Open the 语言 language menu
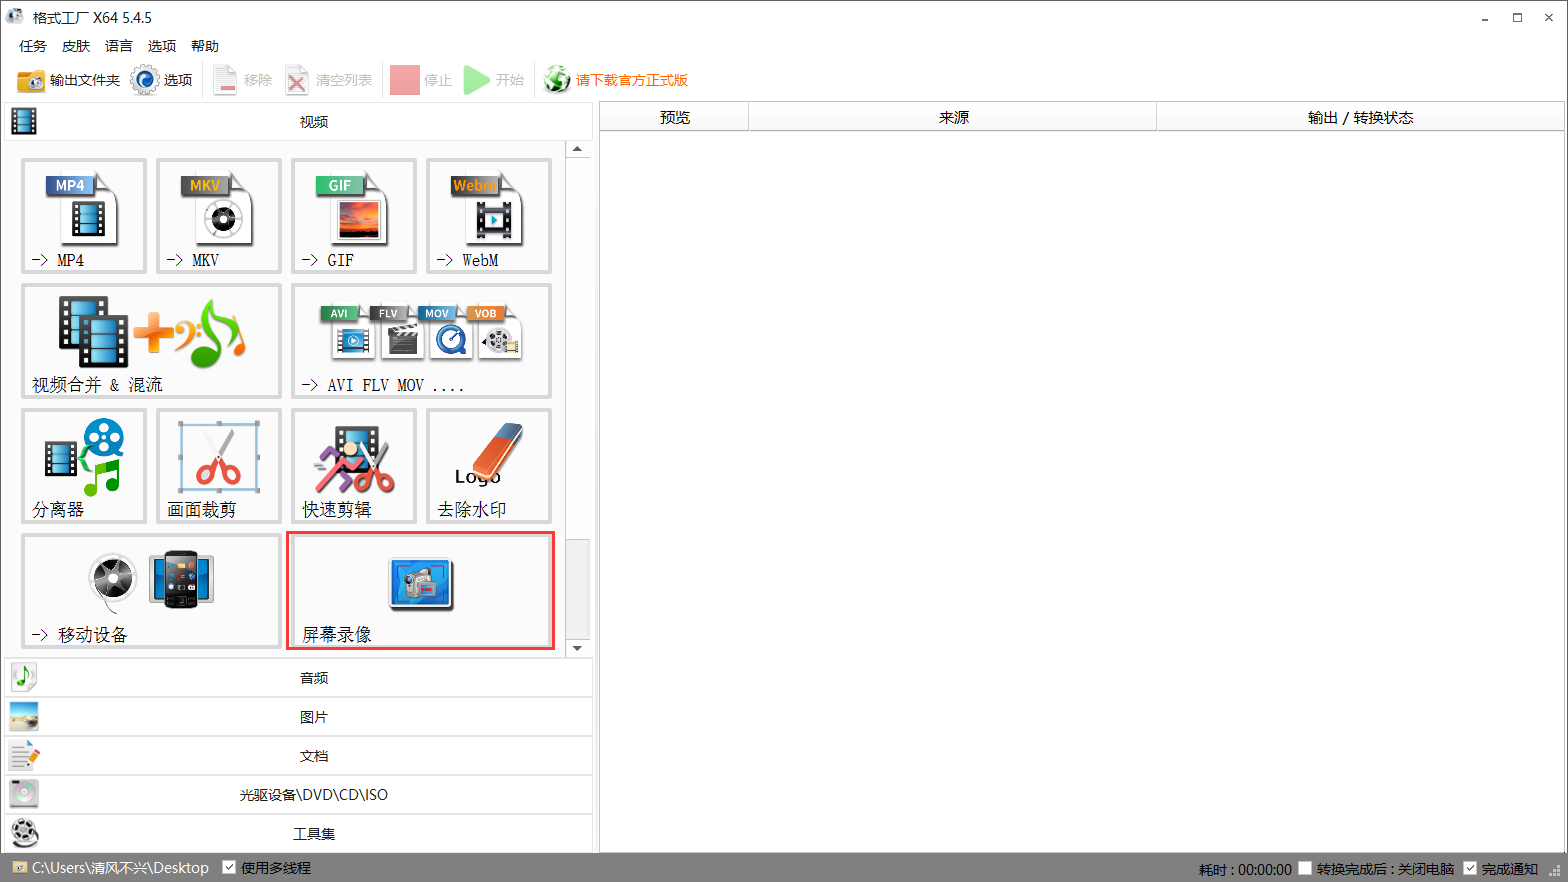Viewport: 1568px width, 882px height. tap(119, 46)
